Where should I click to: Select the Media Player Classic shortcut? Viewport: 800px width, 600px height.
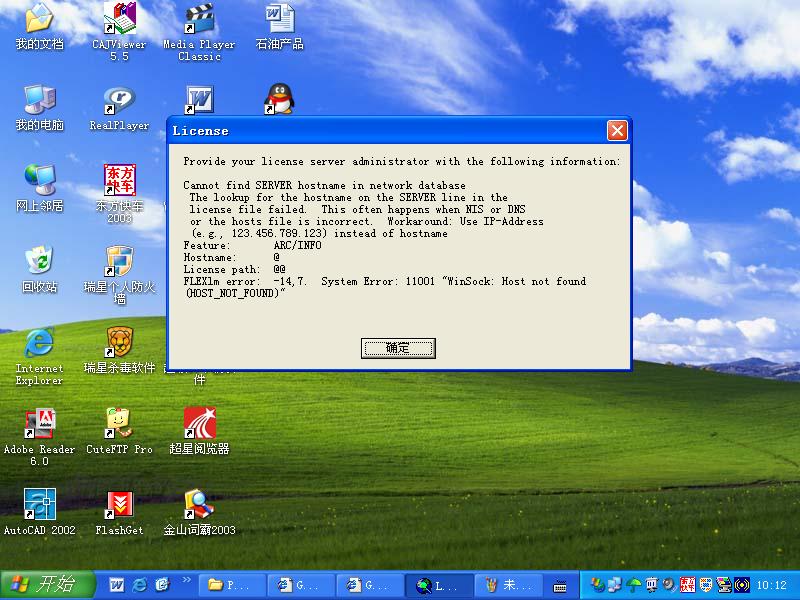199,32
